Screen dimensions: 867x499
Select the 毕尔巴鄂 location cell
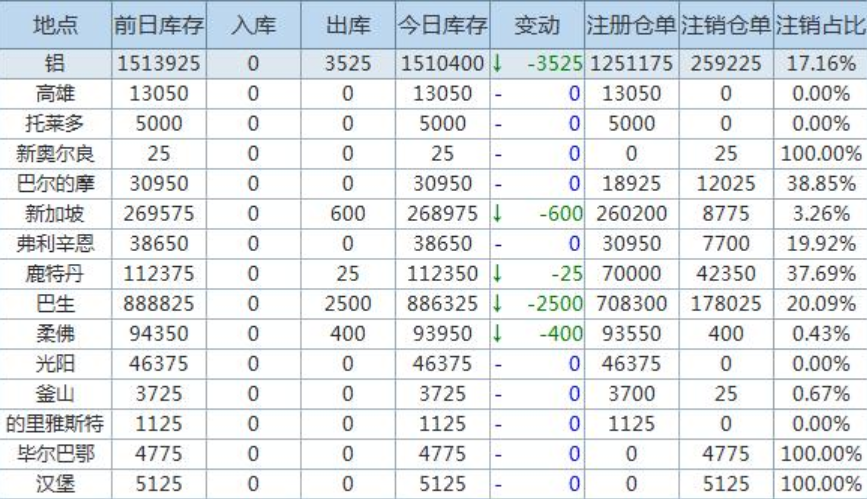[56, 455]
